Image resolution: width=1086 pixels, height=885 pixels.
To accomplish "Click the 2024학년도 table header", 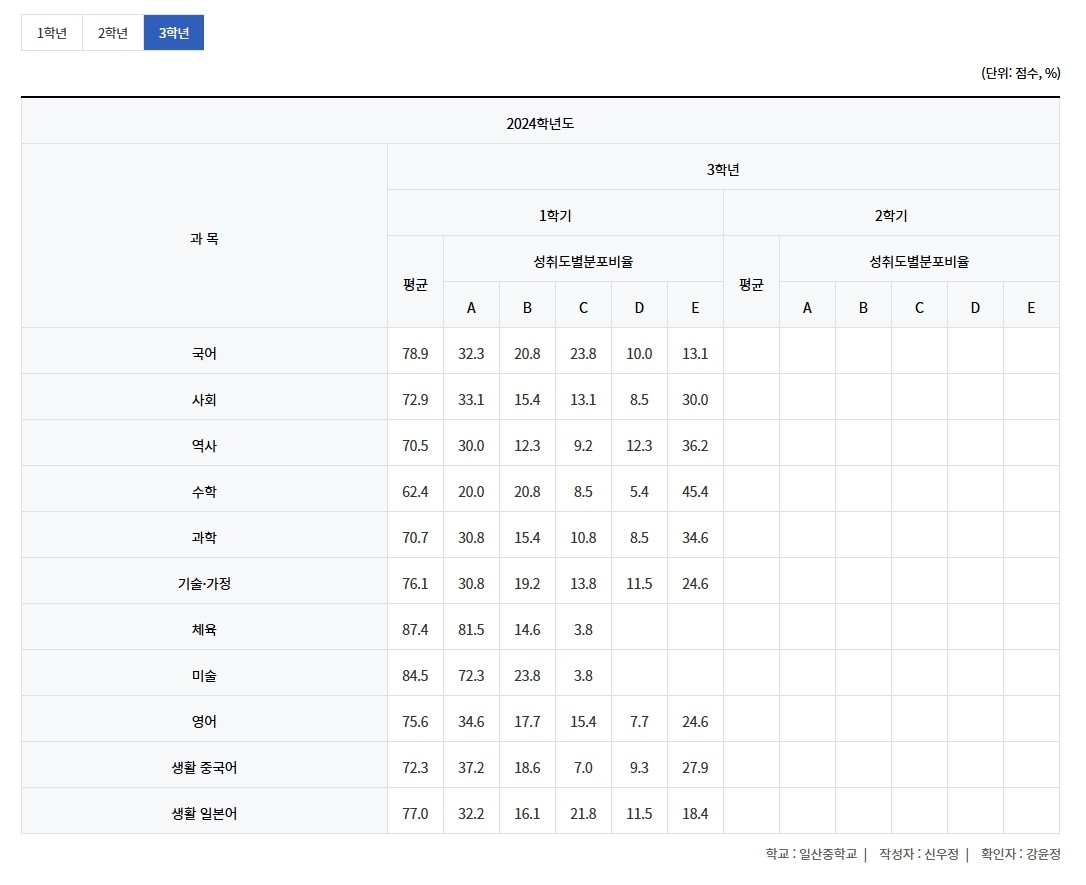I will click(x=540, y=124).
